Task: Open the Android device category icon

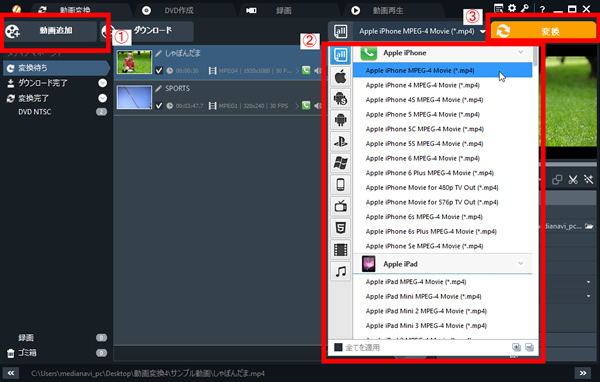Action: point(341,120)
